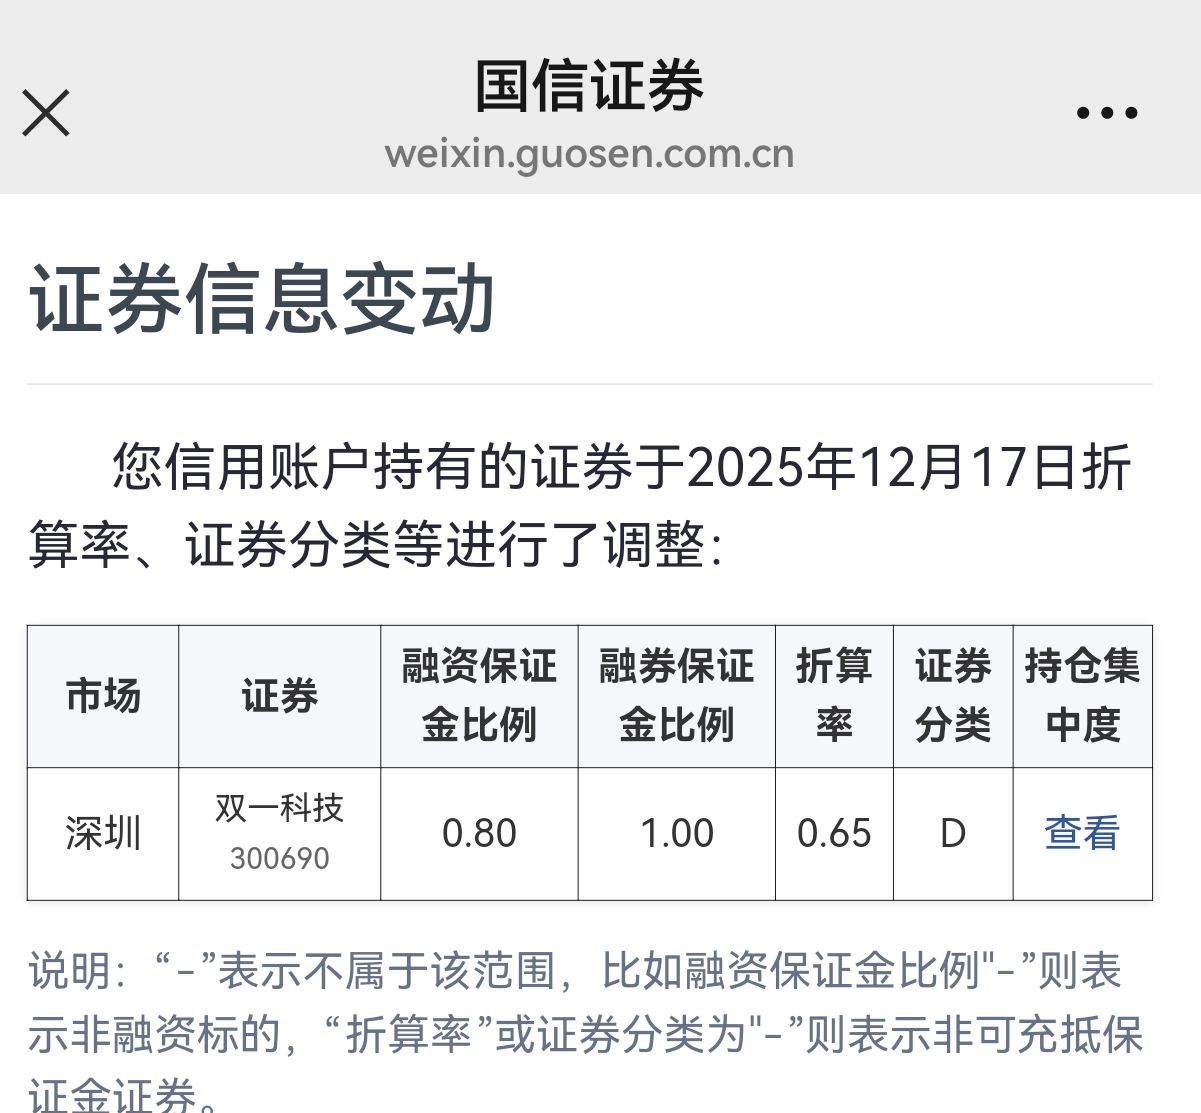Close the webview with the X icon
1201x1113 pixels.
pos(46,112)
